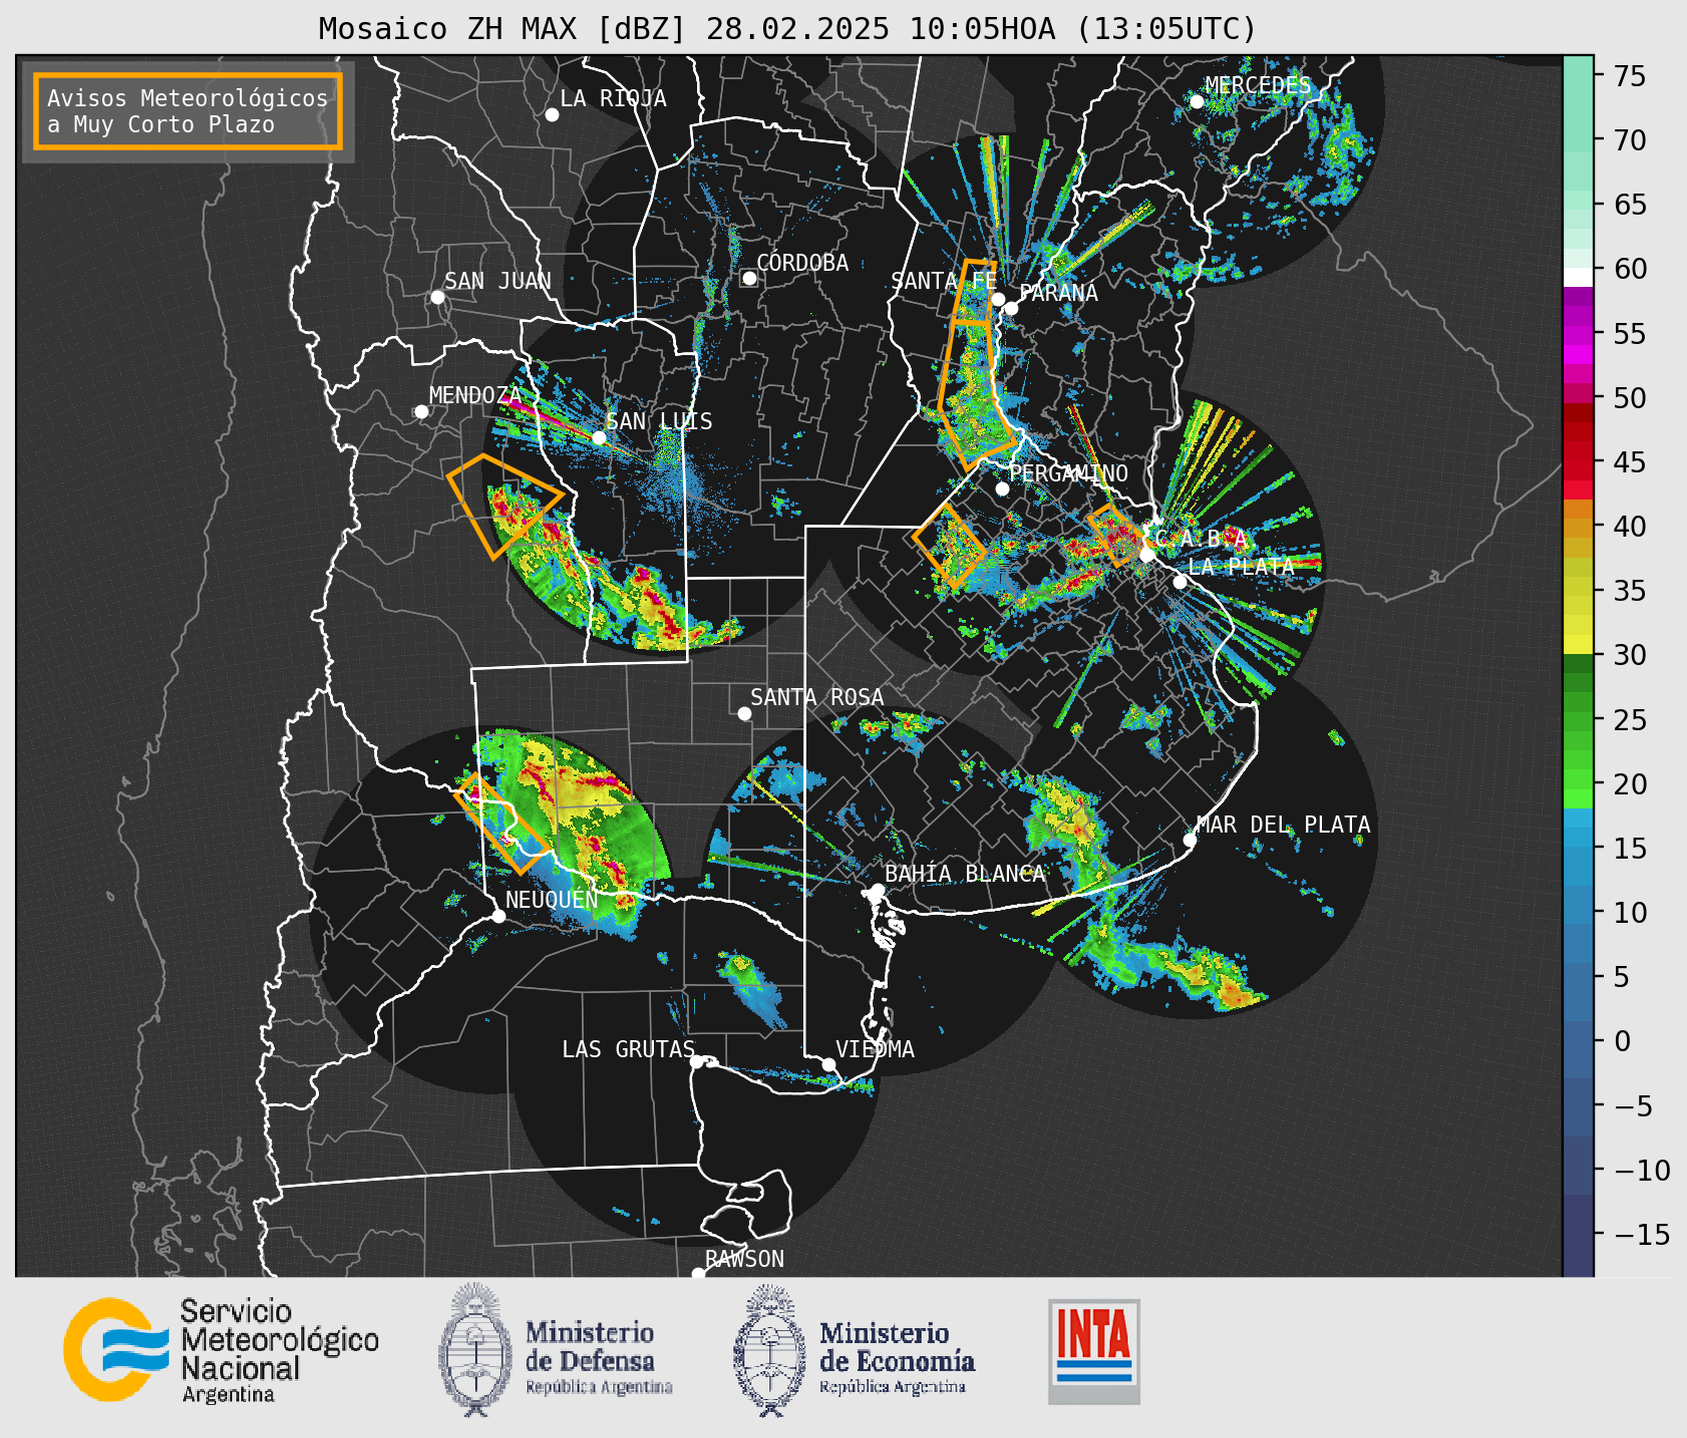Select the SAN JUAN city marker
Screen dimensions: 1687x1438
(437, 297)
